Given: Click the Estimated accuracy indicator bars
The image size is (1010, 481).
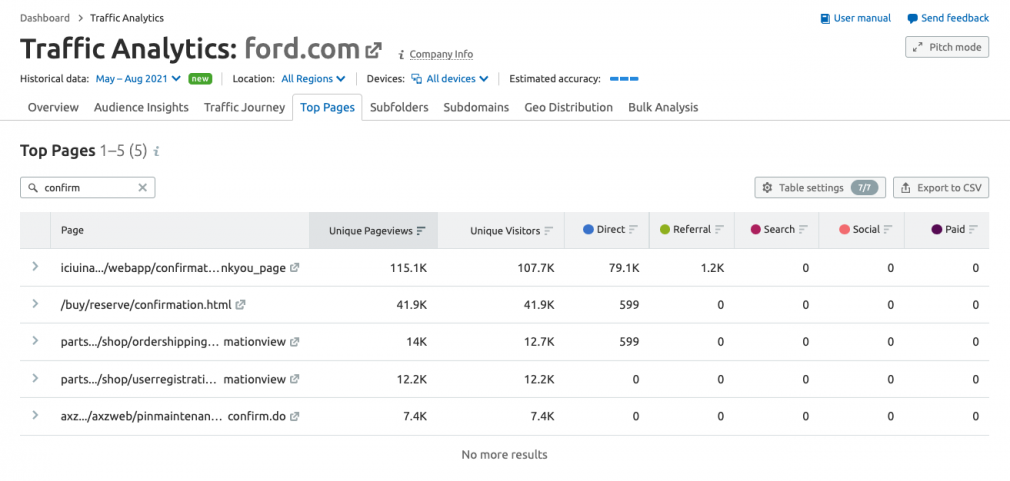Looking at the screenshot, I should pyautogui.click(x=624, y=79).
